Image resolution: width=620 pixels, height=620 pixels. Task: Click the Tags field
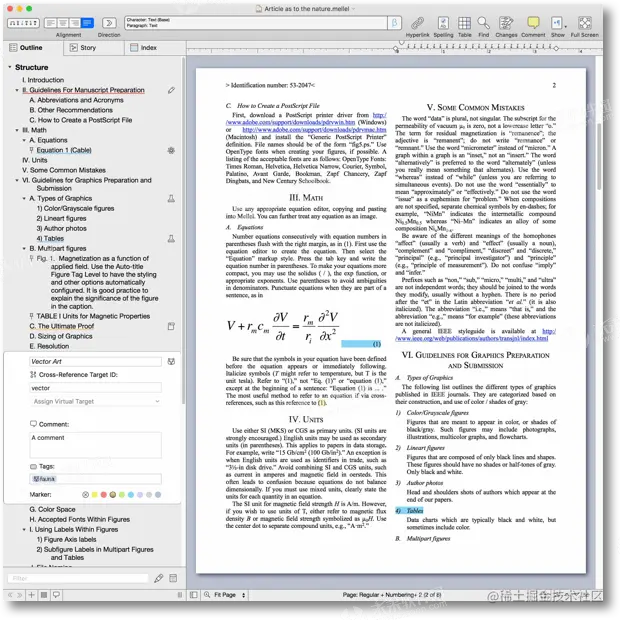[x=95, y=479]
